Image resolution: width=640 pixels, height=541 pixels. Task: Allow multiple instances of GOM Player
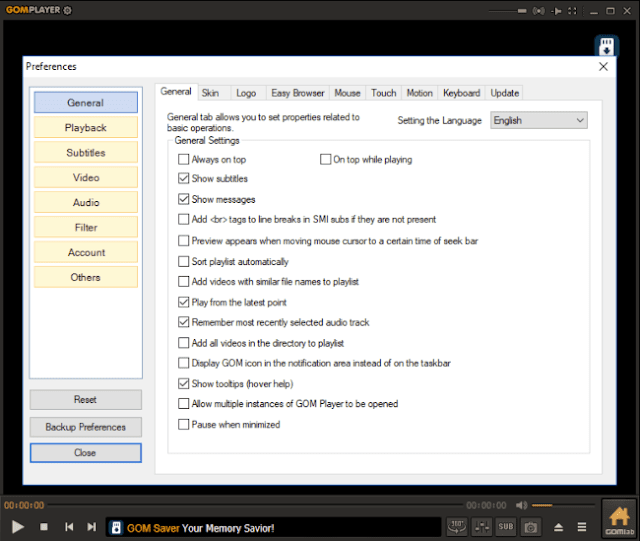[x=184, y=404]
